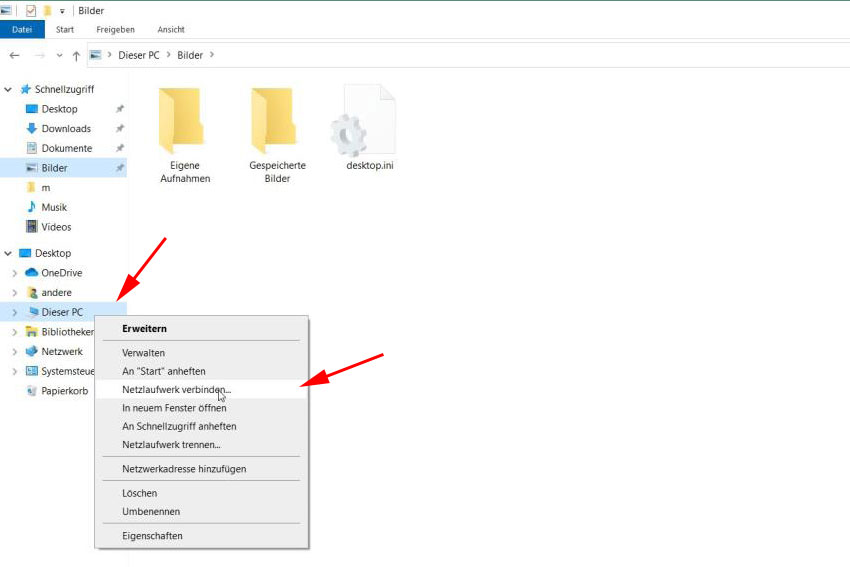Viewport: 850px width, 567px height.
Task: Expand the Netzwerk tree node
Action: tap(14, 352)
